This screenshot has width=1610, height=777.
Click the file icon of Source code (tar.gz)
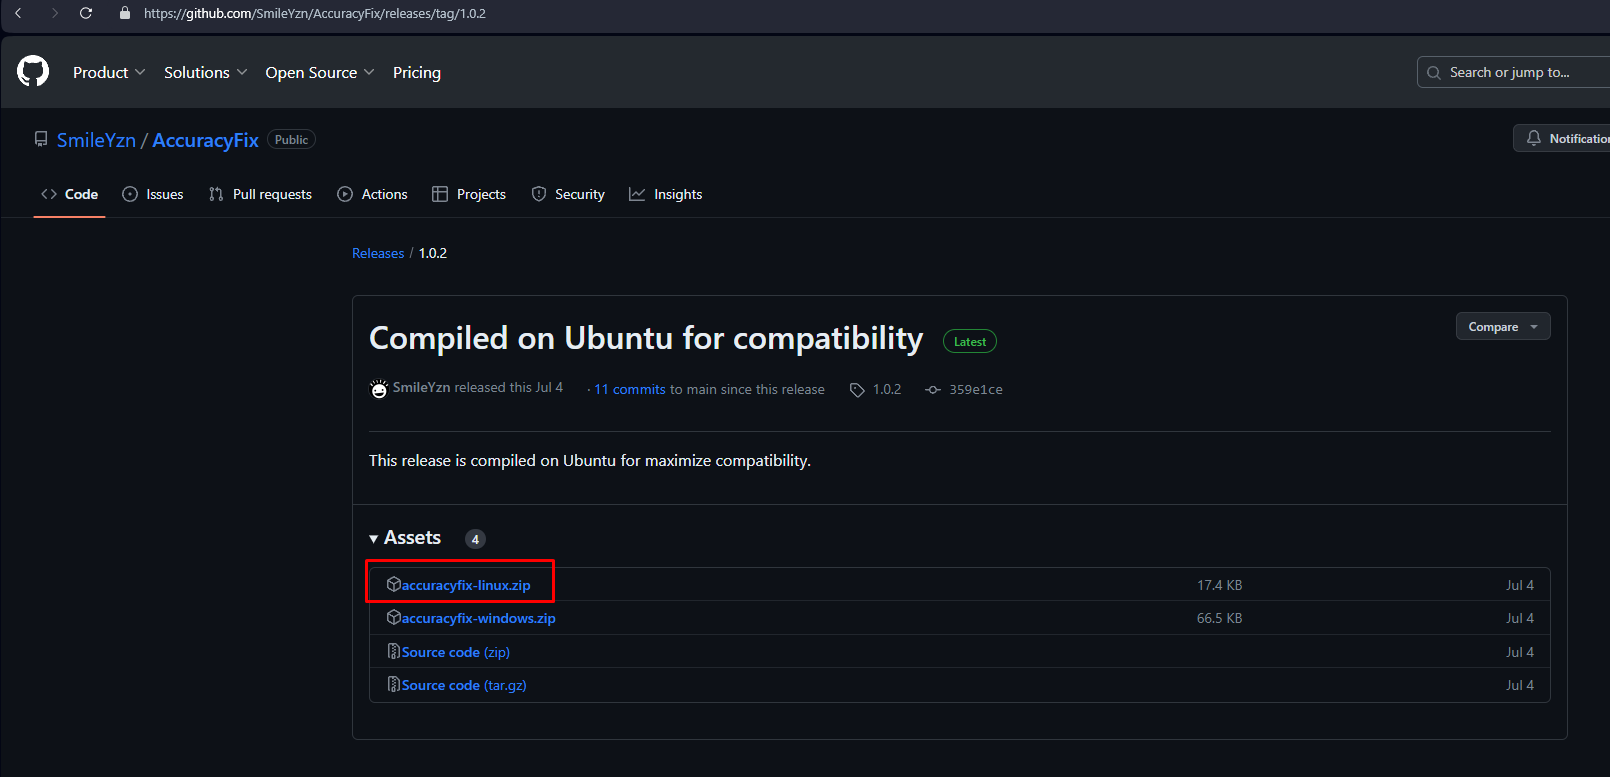[394, 684]
